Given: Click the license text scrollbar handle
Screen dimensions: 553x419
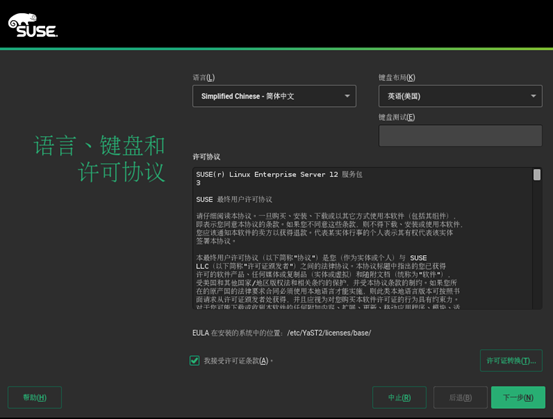Looking at the screenshot, I should click(537, 175).
